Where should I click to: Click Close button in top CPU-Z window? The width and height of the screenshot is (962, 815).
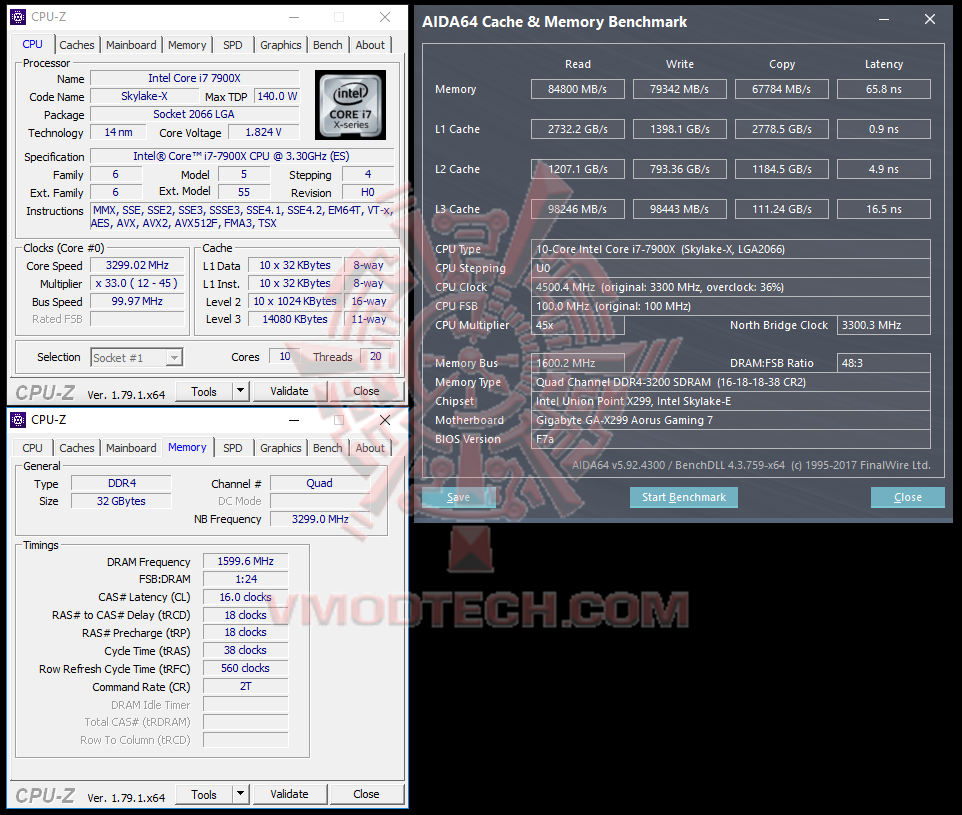pos(366,391)
